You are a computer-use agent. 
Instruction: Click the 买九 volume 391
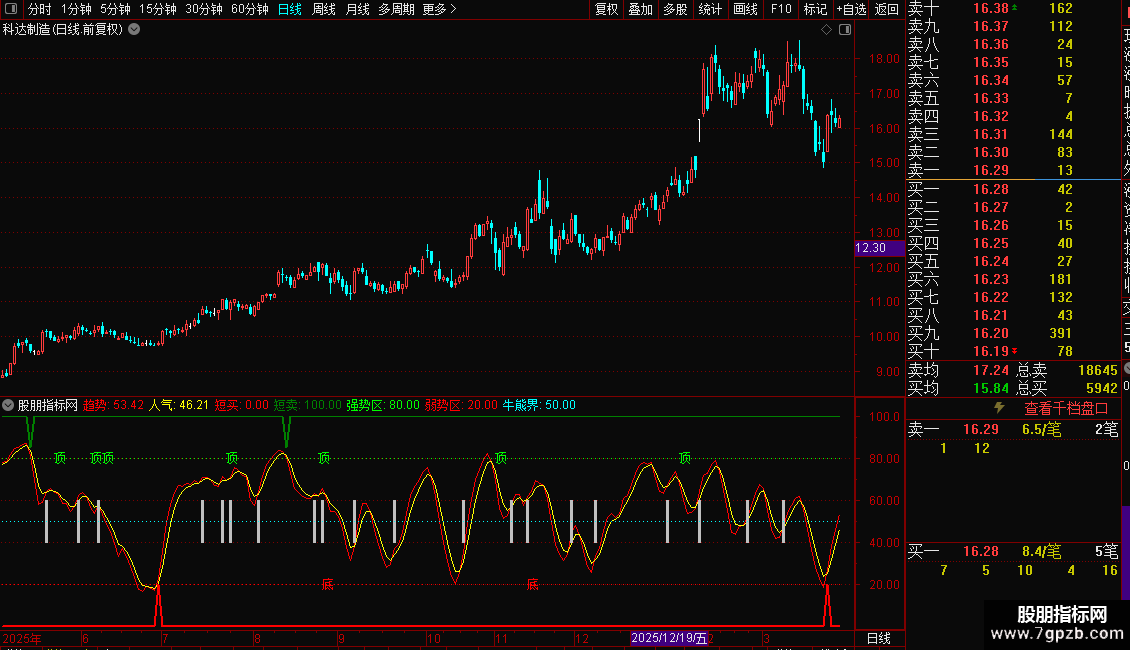(x=1060, y=333)
